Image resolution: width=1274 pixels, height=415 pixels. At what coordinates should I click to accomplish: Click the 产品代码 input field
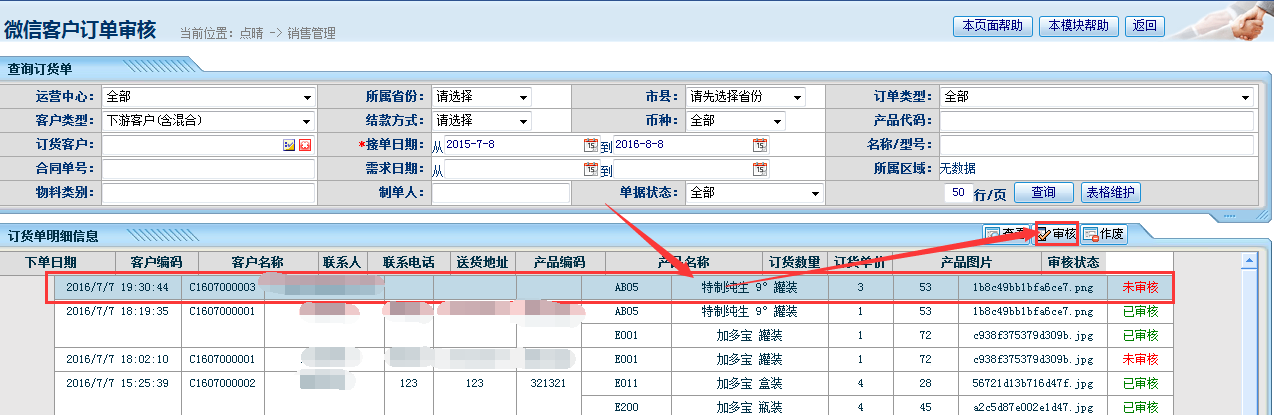1096,121
